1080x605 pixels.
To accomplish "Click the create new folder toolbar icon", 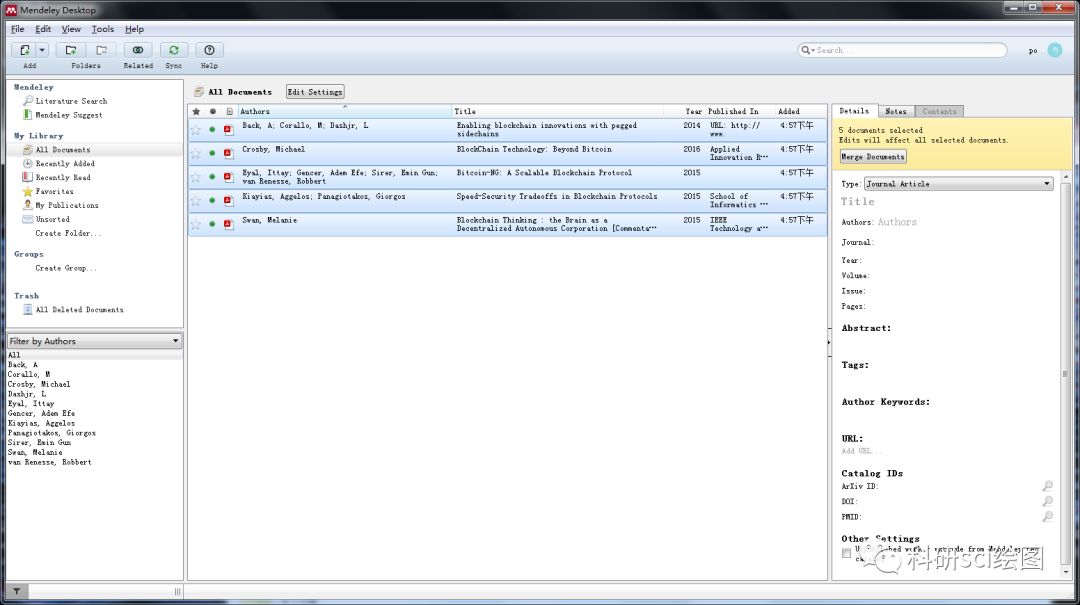I will 70,50.
